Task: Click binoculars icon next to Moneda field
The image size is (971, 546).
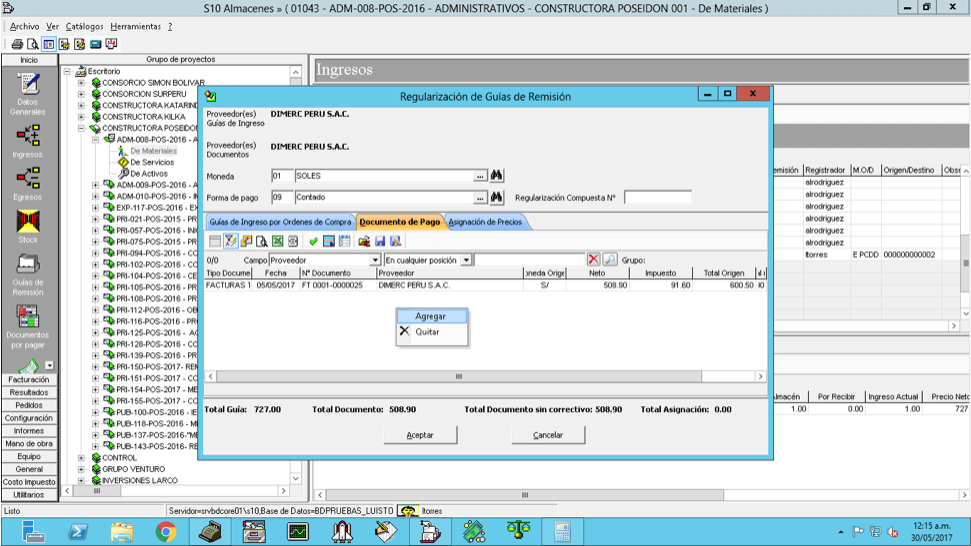Action: (496, 176)
